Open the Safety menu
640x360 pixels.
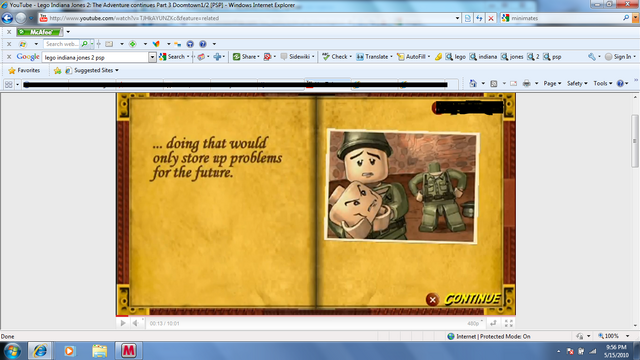(x=577, y=83)
